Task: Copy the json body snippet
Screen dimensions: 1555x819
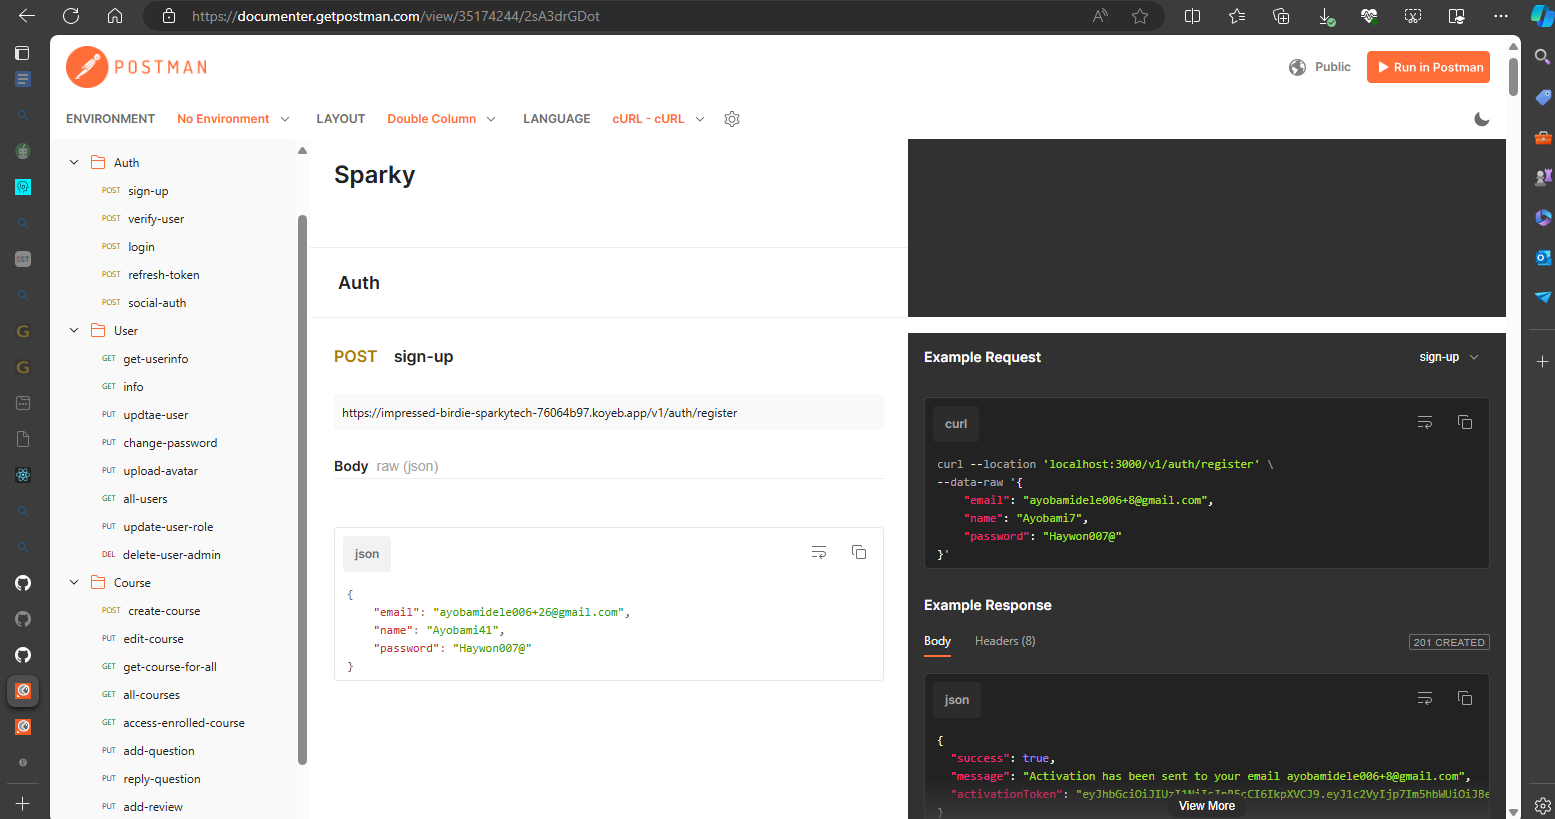Action: pos(859,552)
